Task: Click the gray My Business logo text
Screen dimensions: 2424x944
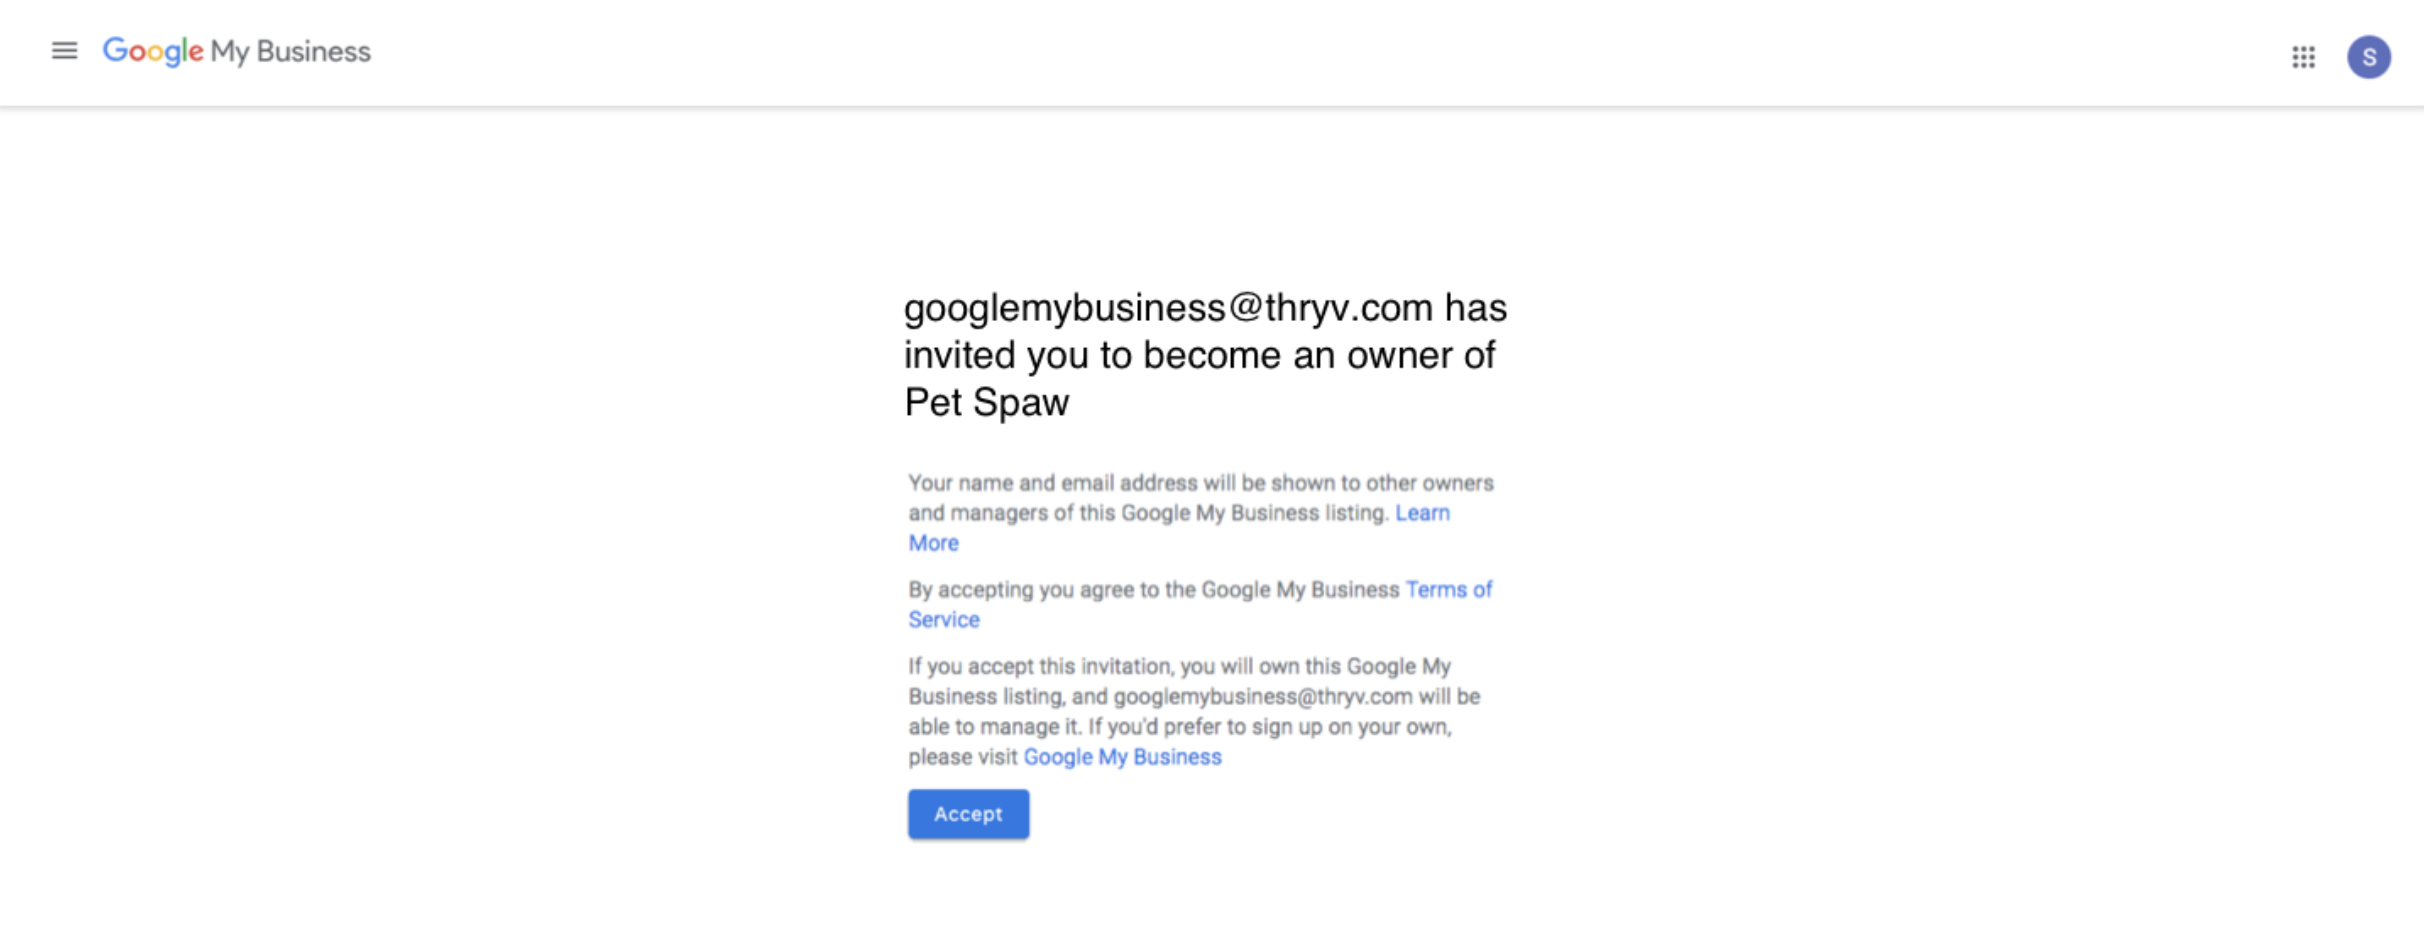Action: (291, 52)
